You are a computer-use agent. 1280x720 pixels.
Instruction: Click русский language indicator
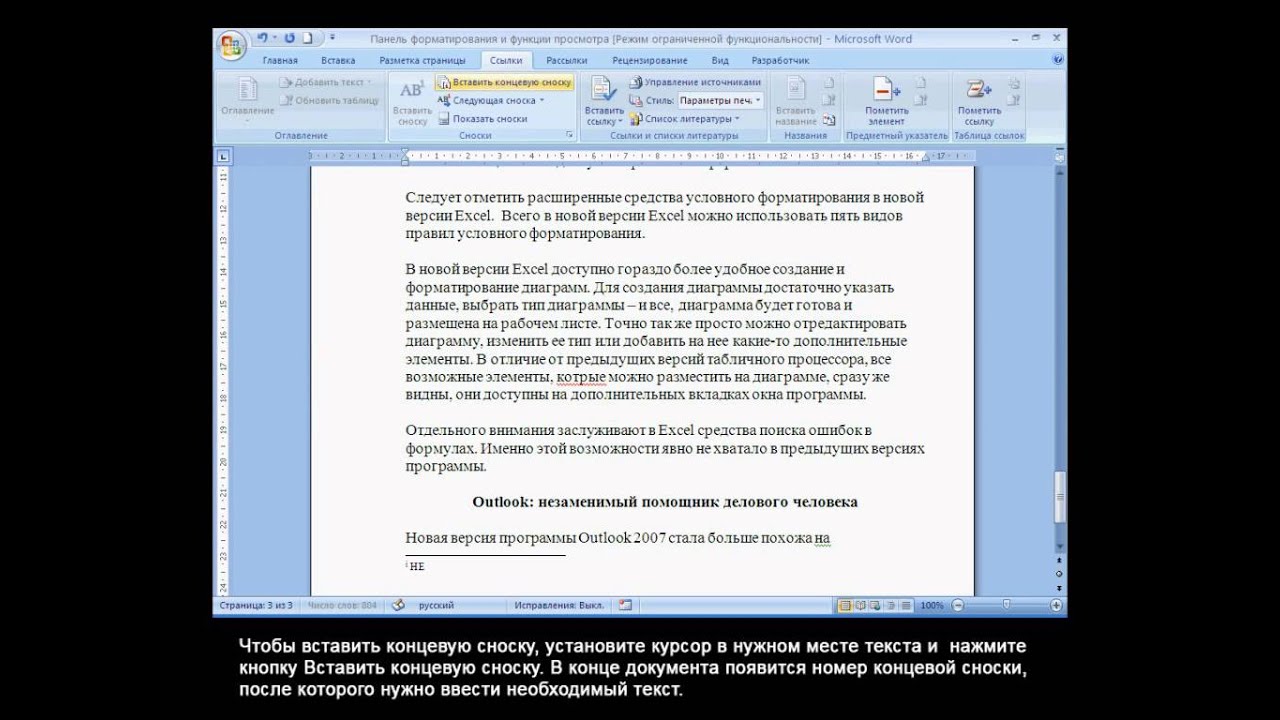pyautogui.click(x=436, y=605)
